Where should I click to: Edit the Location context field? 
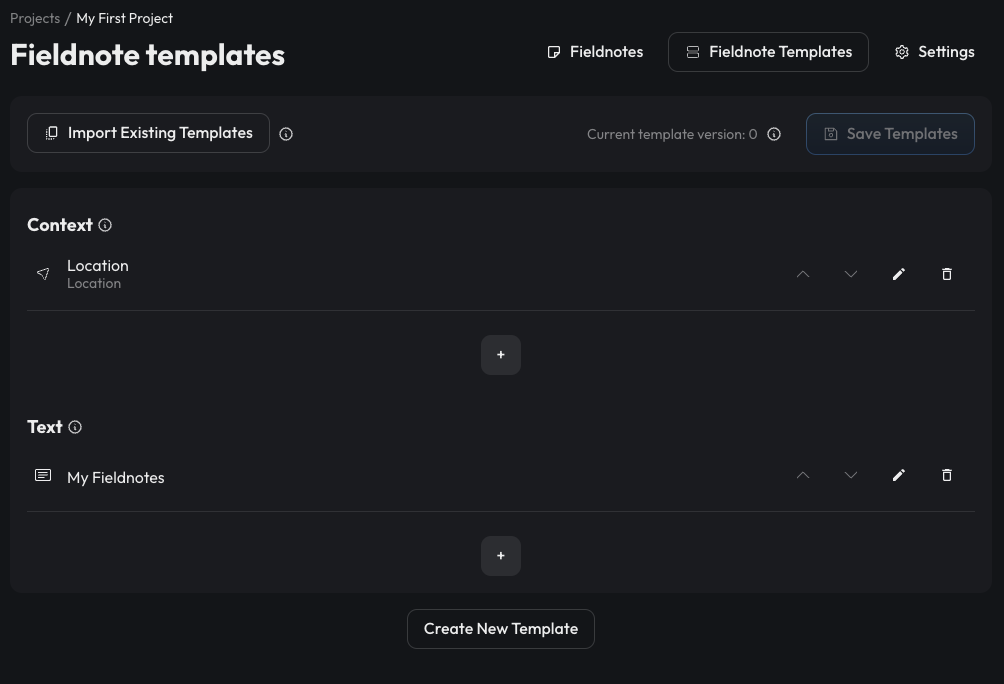pyautogui.click(x=898, y=274)
